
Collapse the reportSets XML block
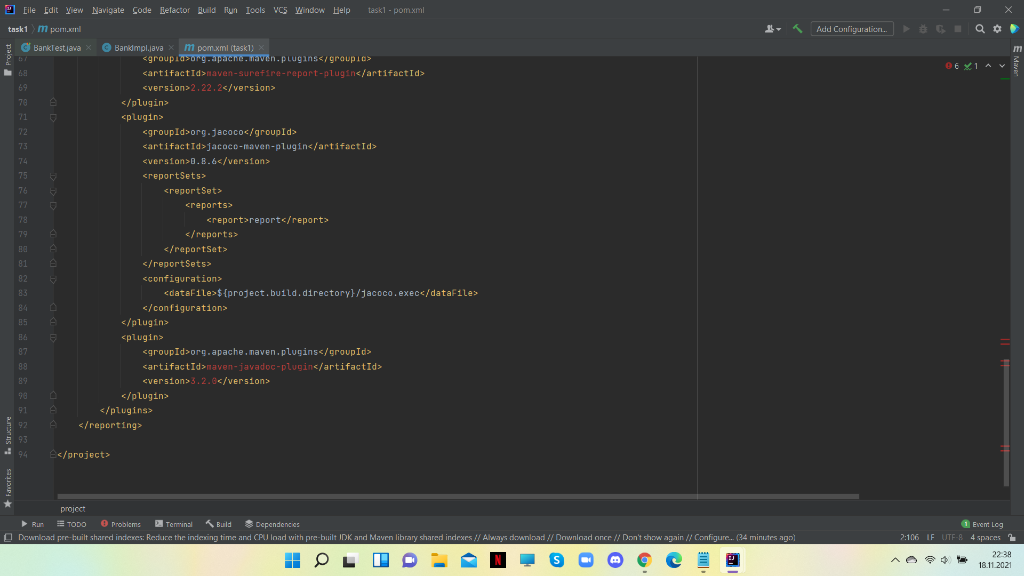[x=53, y=175]
